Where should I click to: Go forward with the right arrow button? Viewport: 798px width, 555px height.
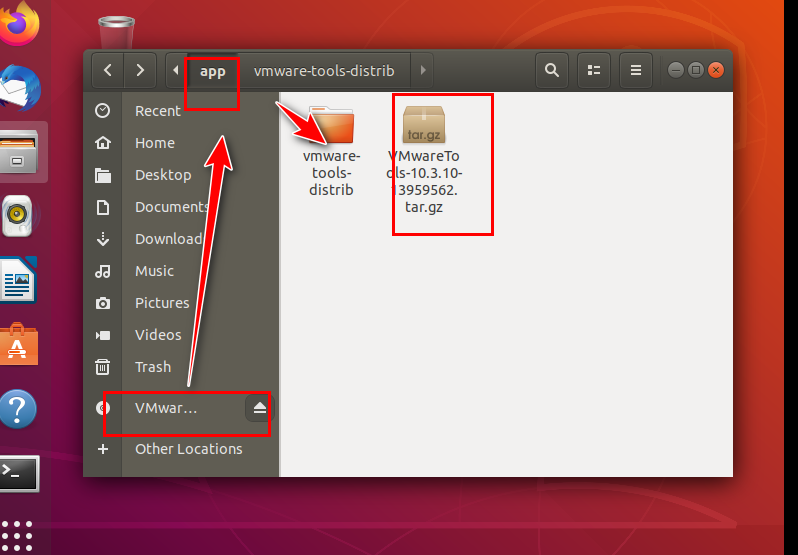(x=140, y=70)
